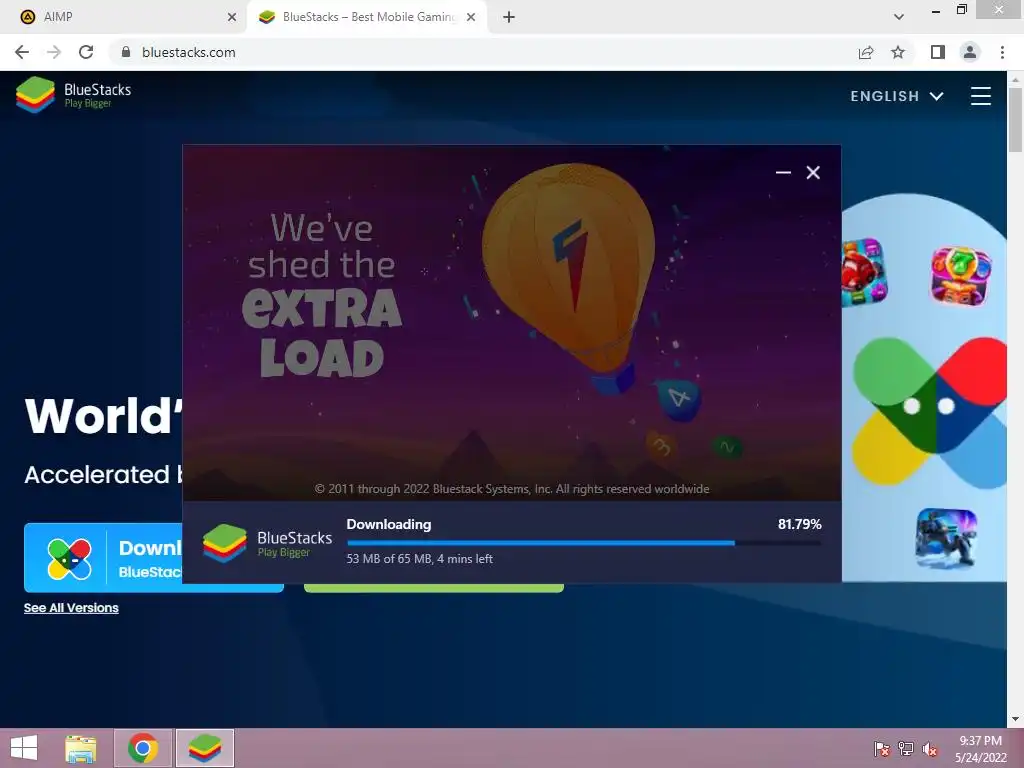Open the Action Center flag tray icon
This screenshot has height=768, width=1024.
882,749
